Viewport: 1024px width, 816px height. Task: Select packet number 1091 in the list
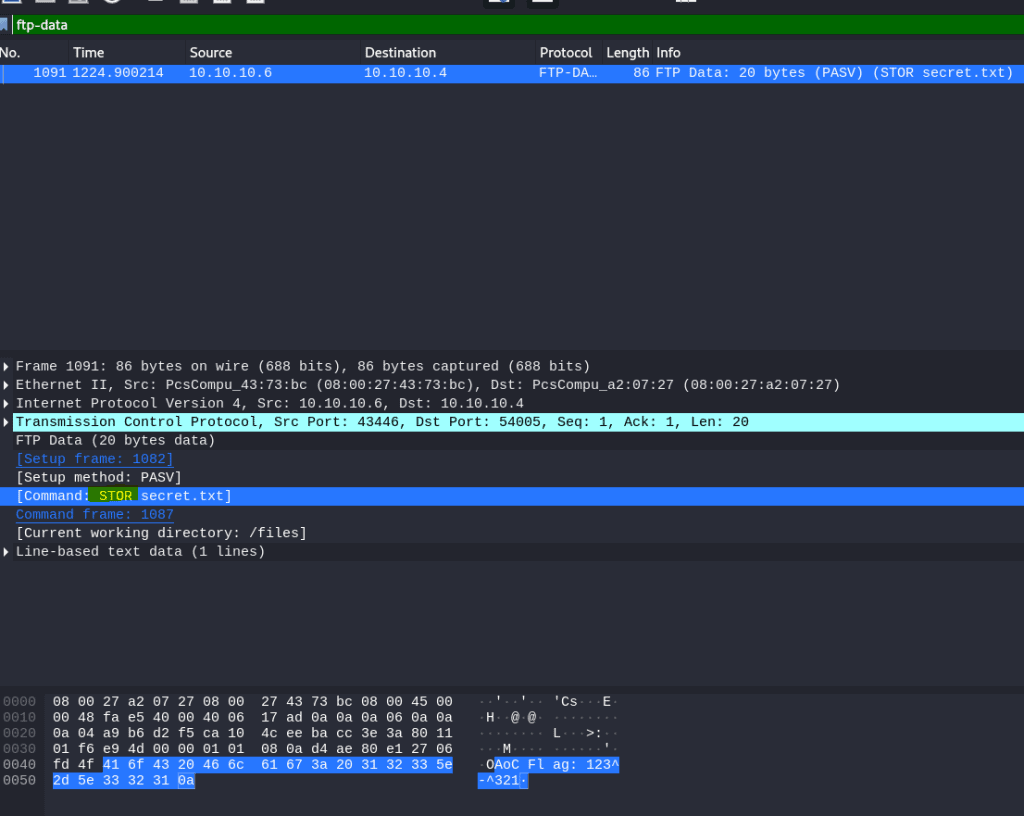(x=512, y=73)
